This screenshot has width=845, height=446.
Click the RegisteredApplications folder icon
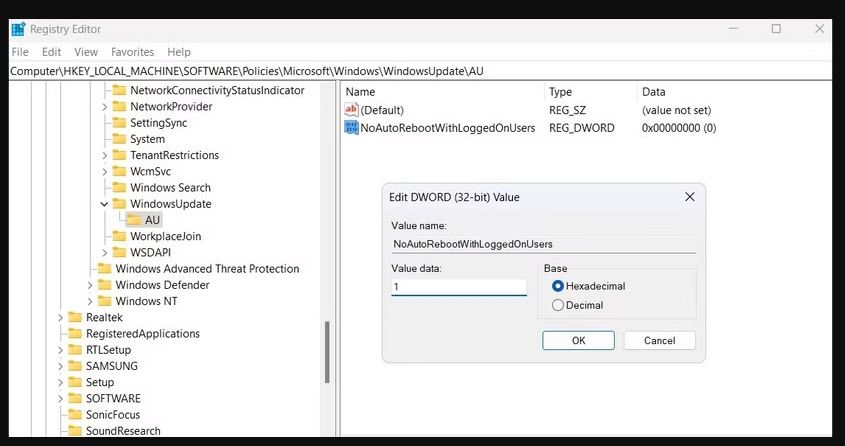tap(75, 333)
